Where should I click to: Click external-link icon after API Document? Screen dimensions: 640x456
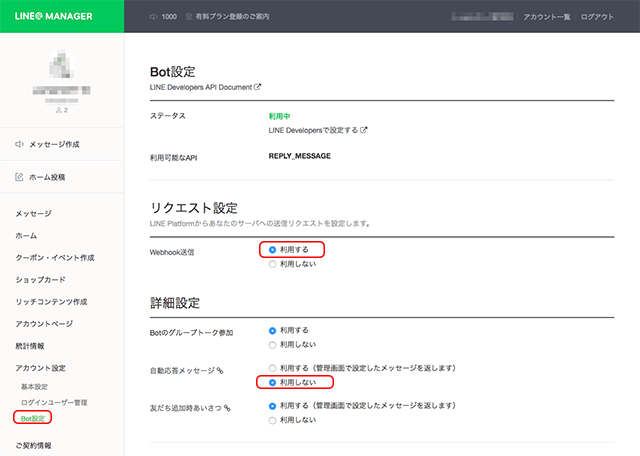coord(257,87)
